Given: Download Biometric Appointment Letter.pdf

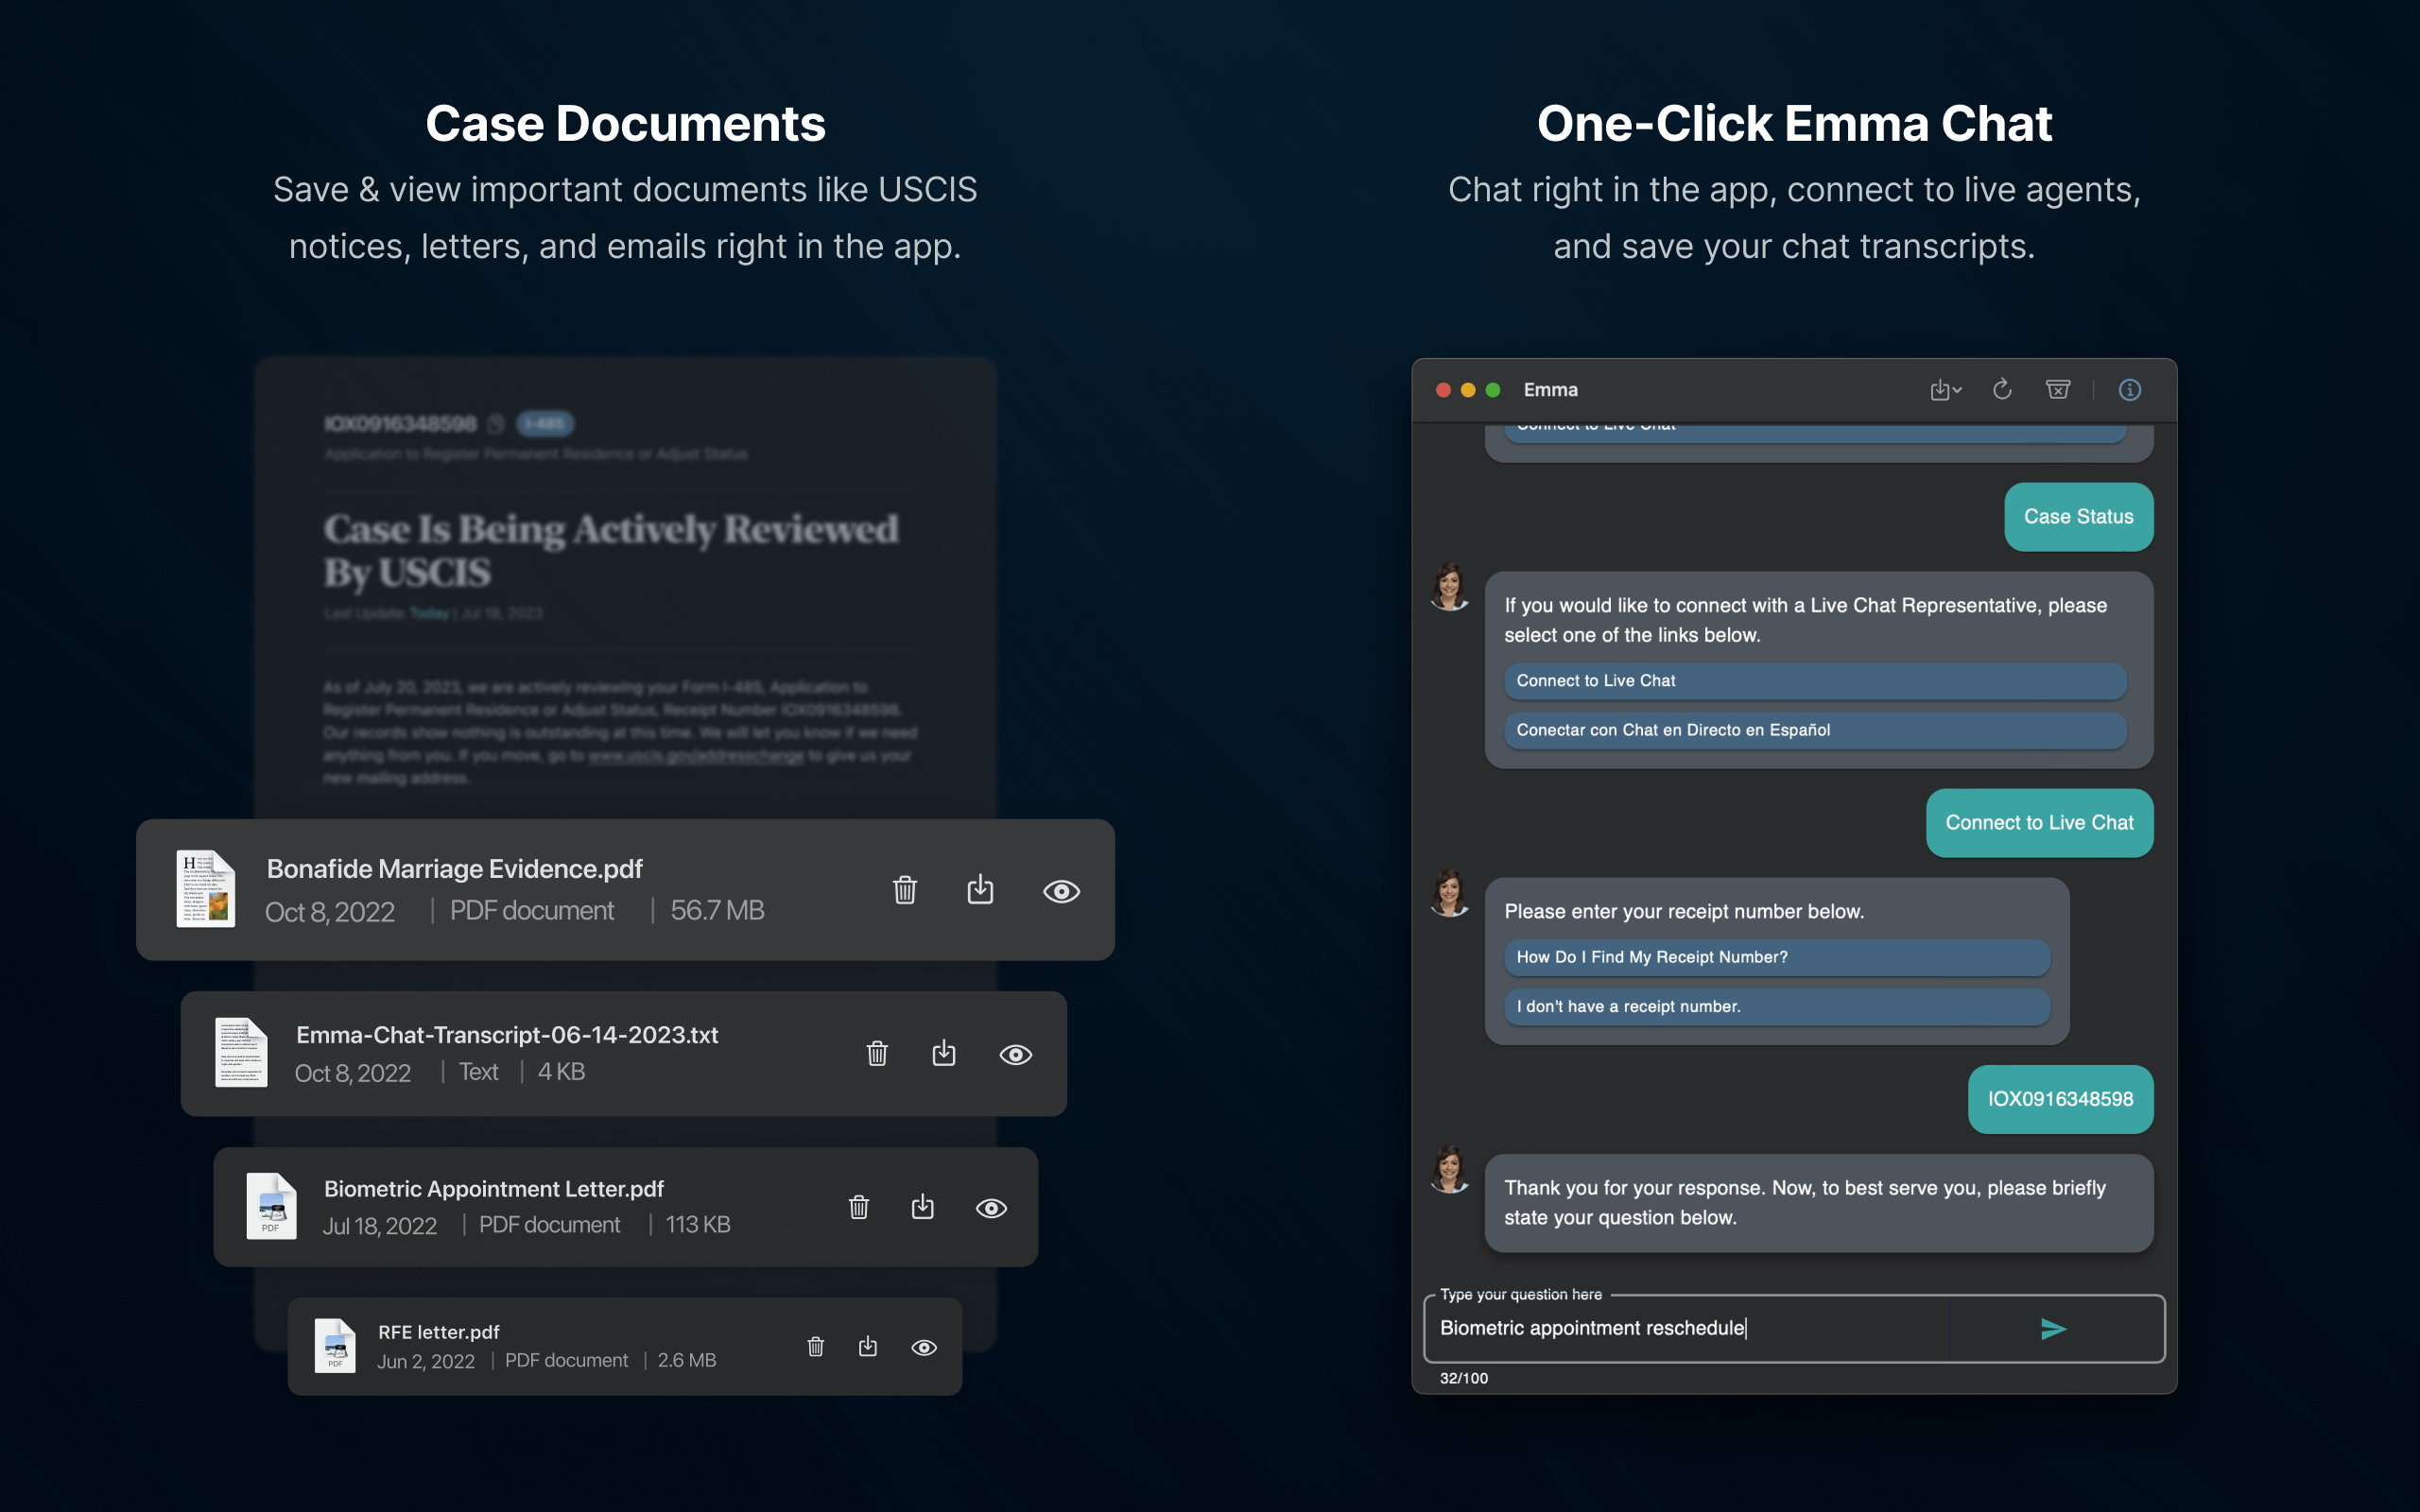Looking at the screenshot, I should (923, 1207).
